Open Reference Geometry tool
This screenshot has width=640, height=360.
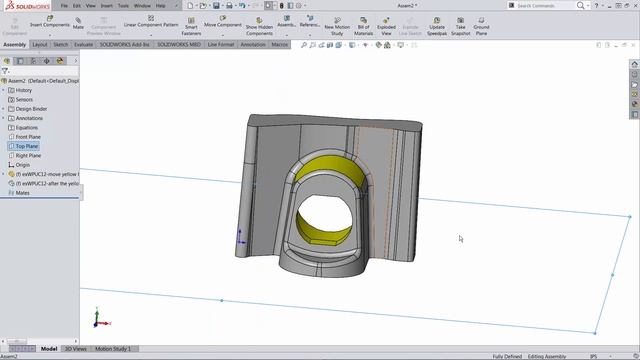click(310, 22)
